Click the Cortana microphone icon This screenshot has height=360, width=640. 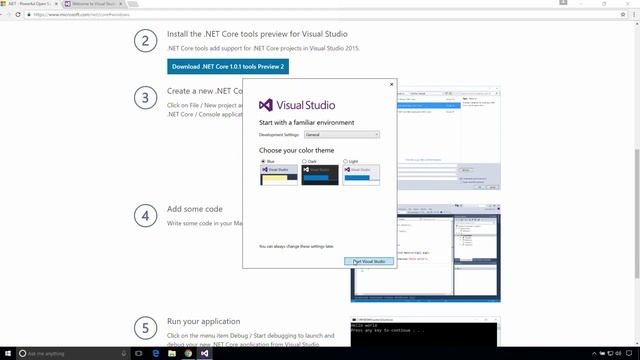click(124, 353)
